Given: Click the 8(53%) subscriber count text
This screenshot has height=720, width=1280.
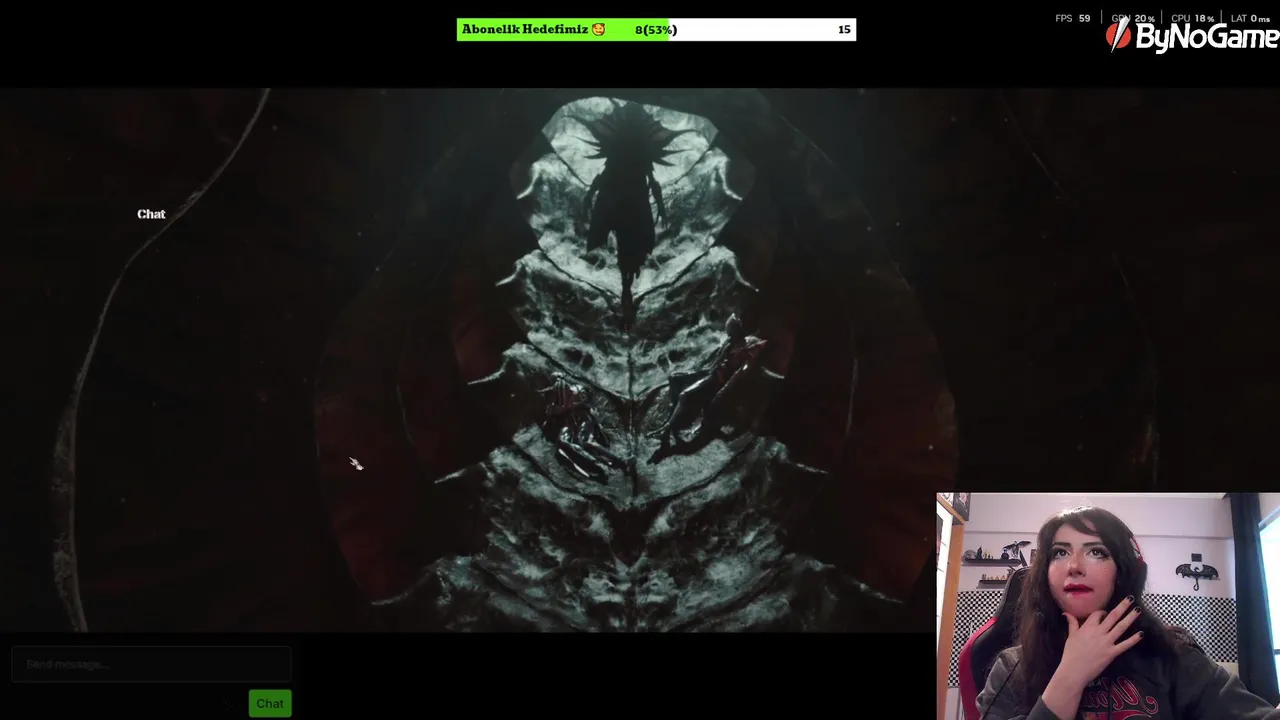Looking at the screenshot, I should [x=656, y=30].
